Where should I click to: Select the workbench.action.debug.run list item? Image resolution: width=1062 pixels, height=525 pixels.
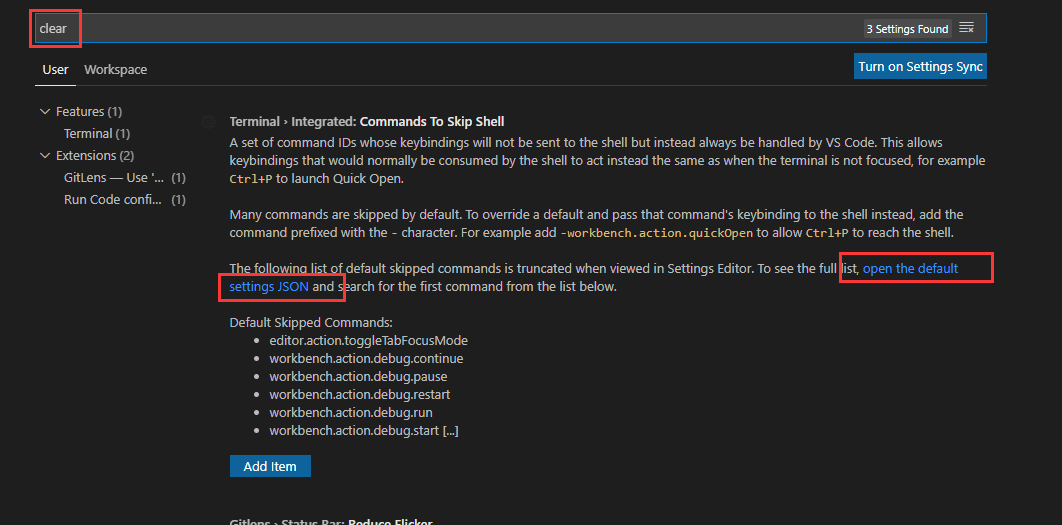351,412
